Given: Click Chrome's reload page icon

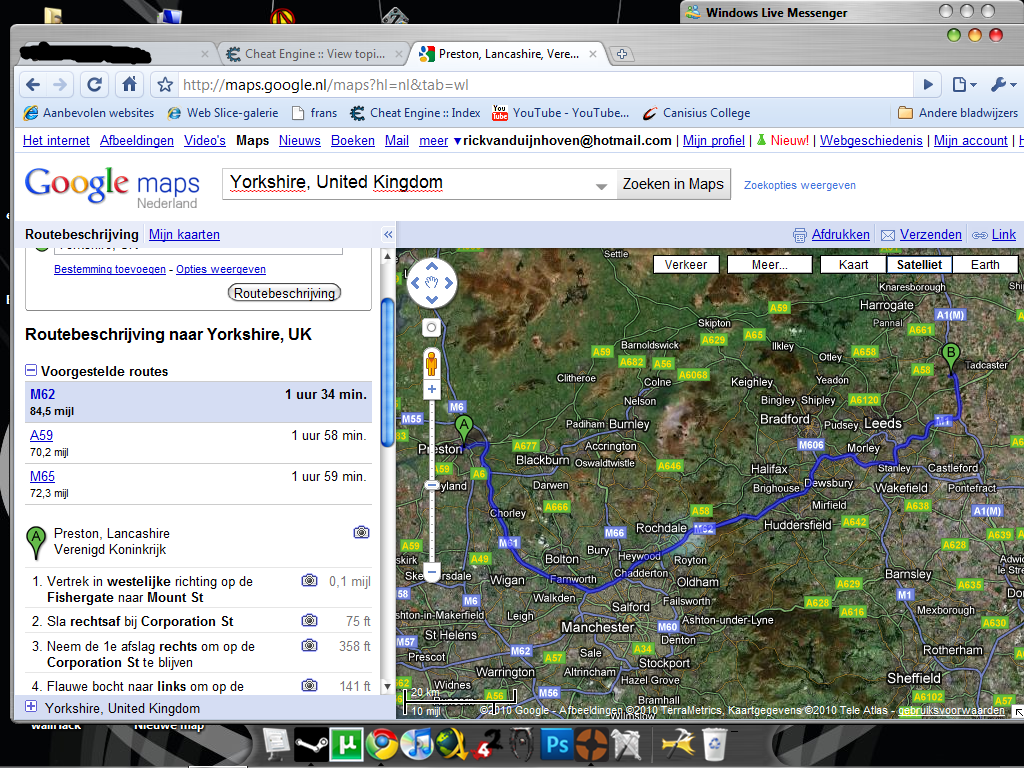Looking at the screenshot, I should pyautogui.click(x=94, y=85).
